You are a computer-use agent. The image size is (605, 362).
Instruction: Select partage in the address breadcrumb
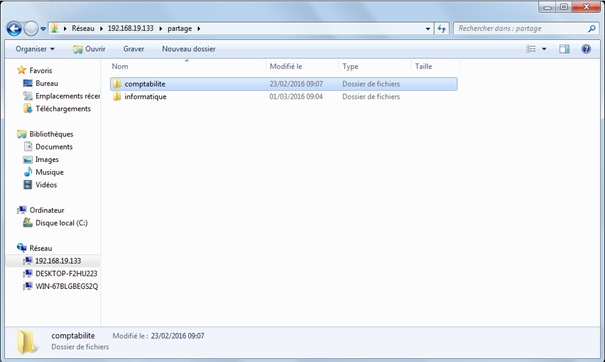(x=179, y=29)
